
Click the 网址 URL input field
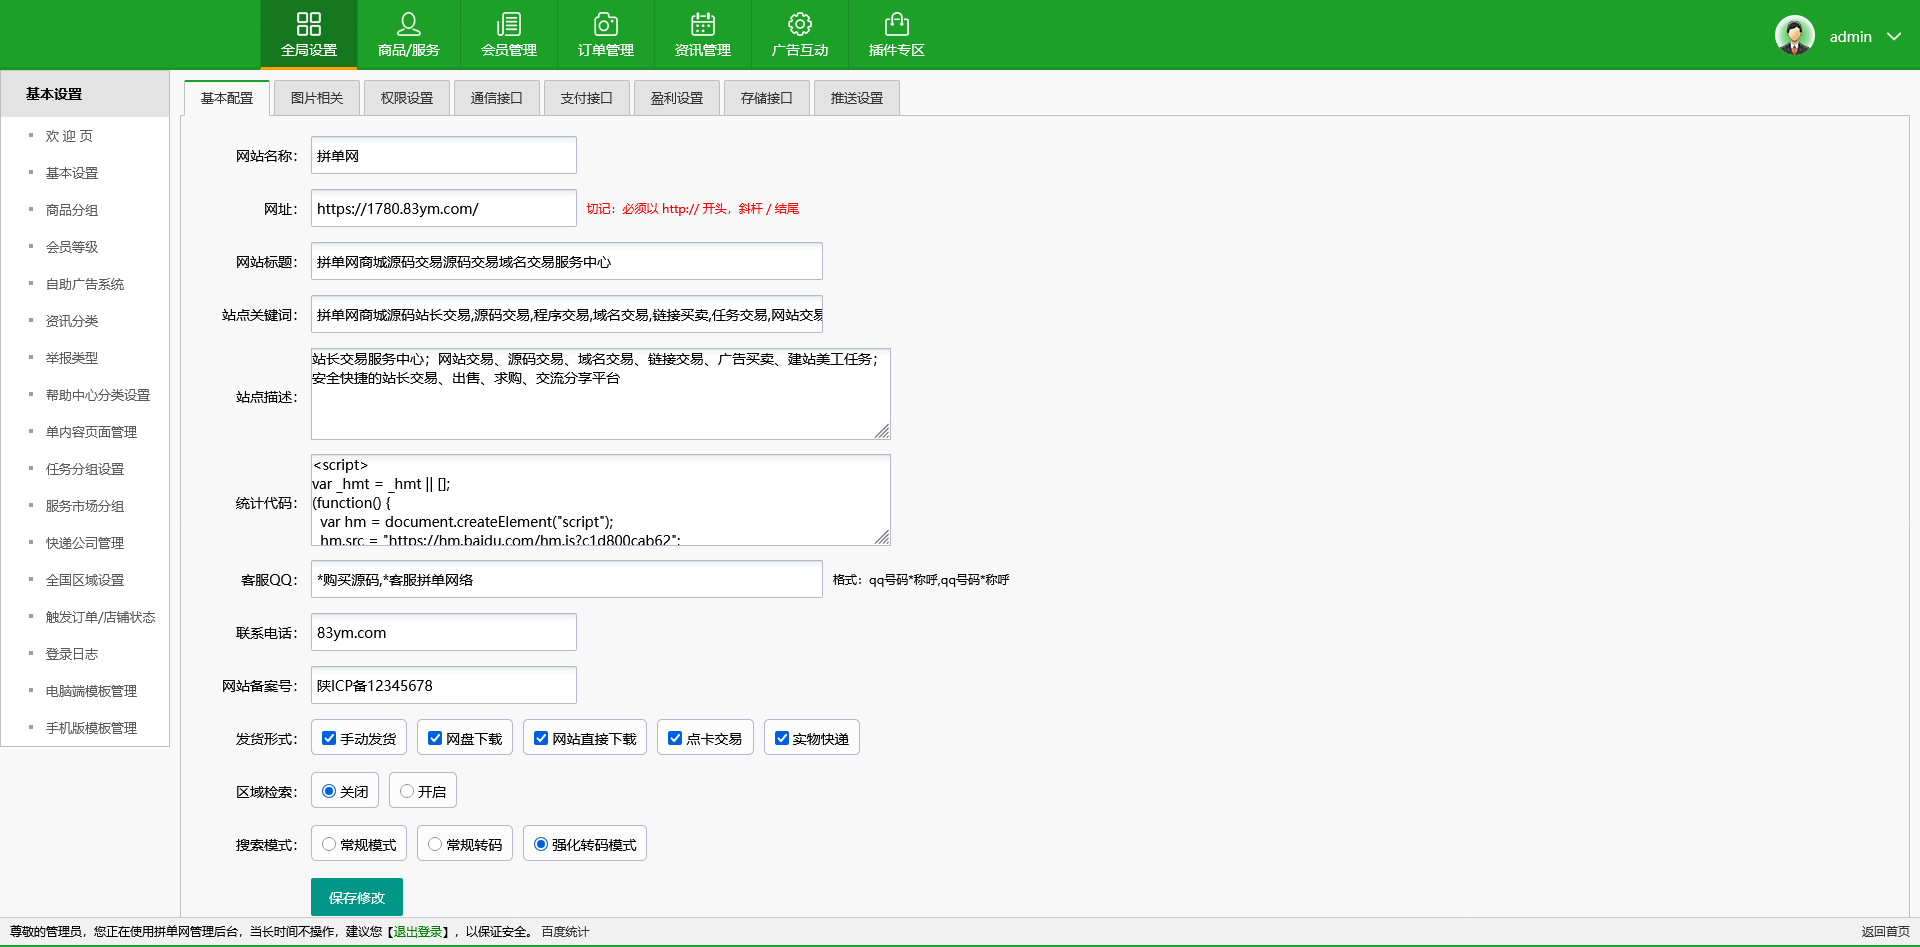tap(444, 208)
